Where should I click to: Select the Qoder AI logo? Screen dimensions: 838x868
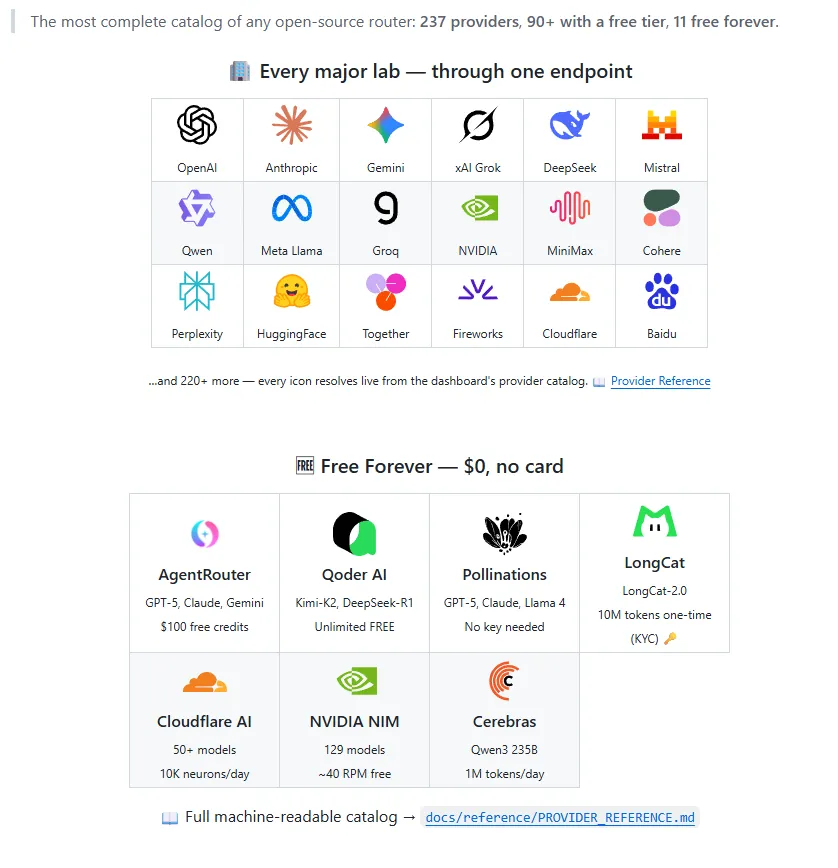tap(354, 534)
